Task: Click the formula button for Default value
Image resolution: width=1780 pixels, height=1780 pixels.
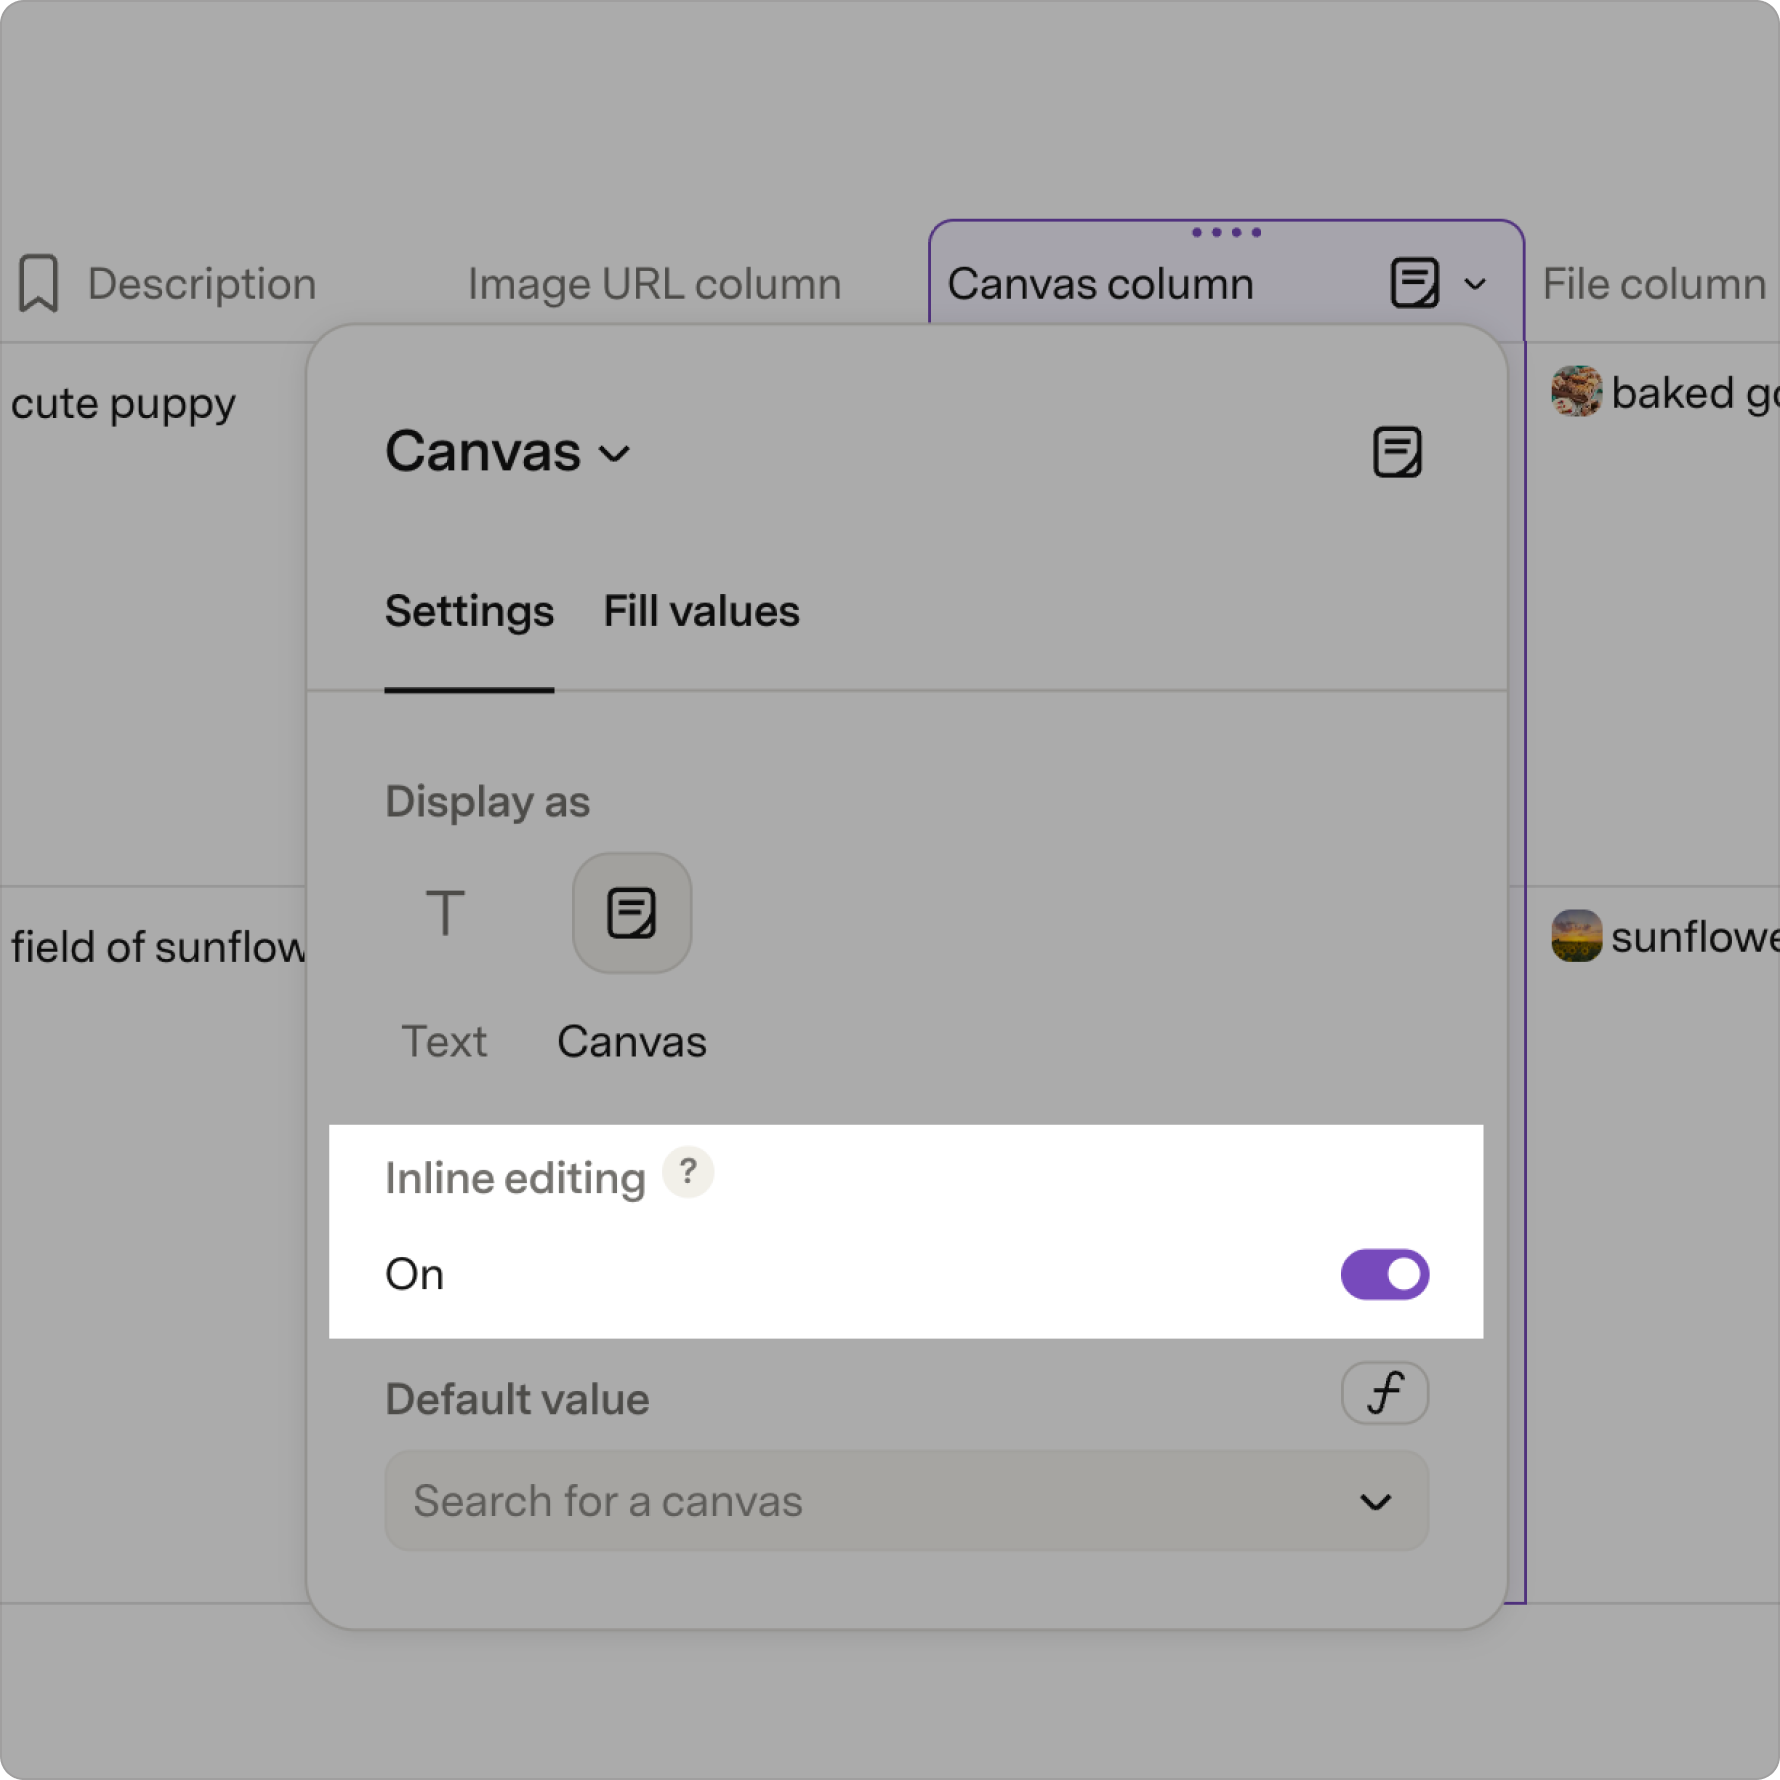Action: point(1385,1393)
